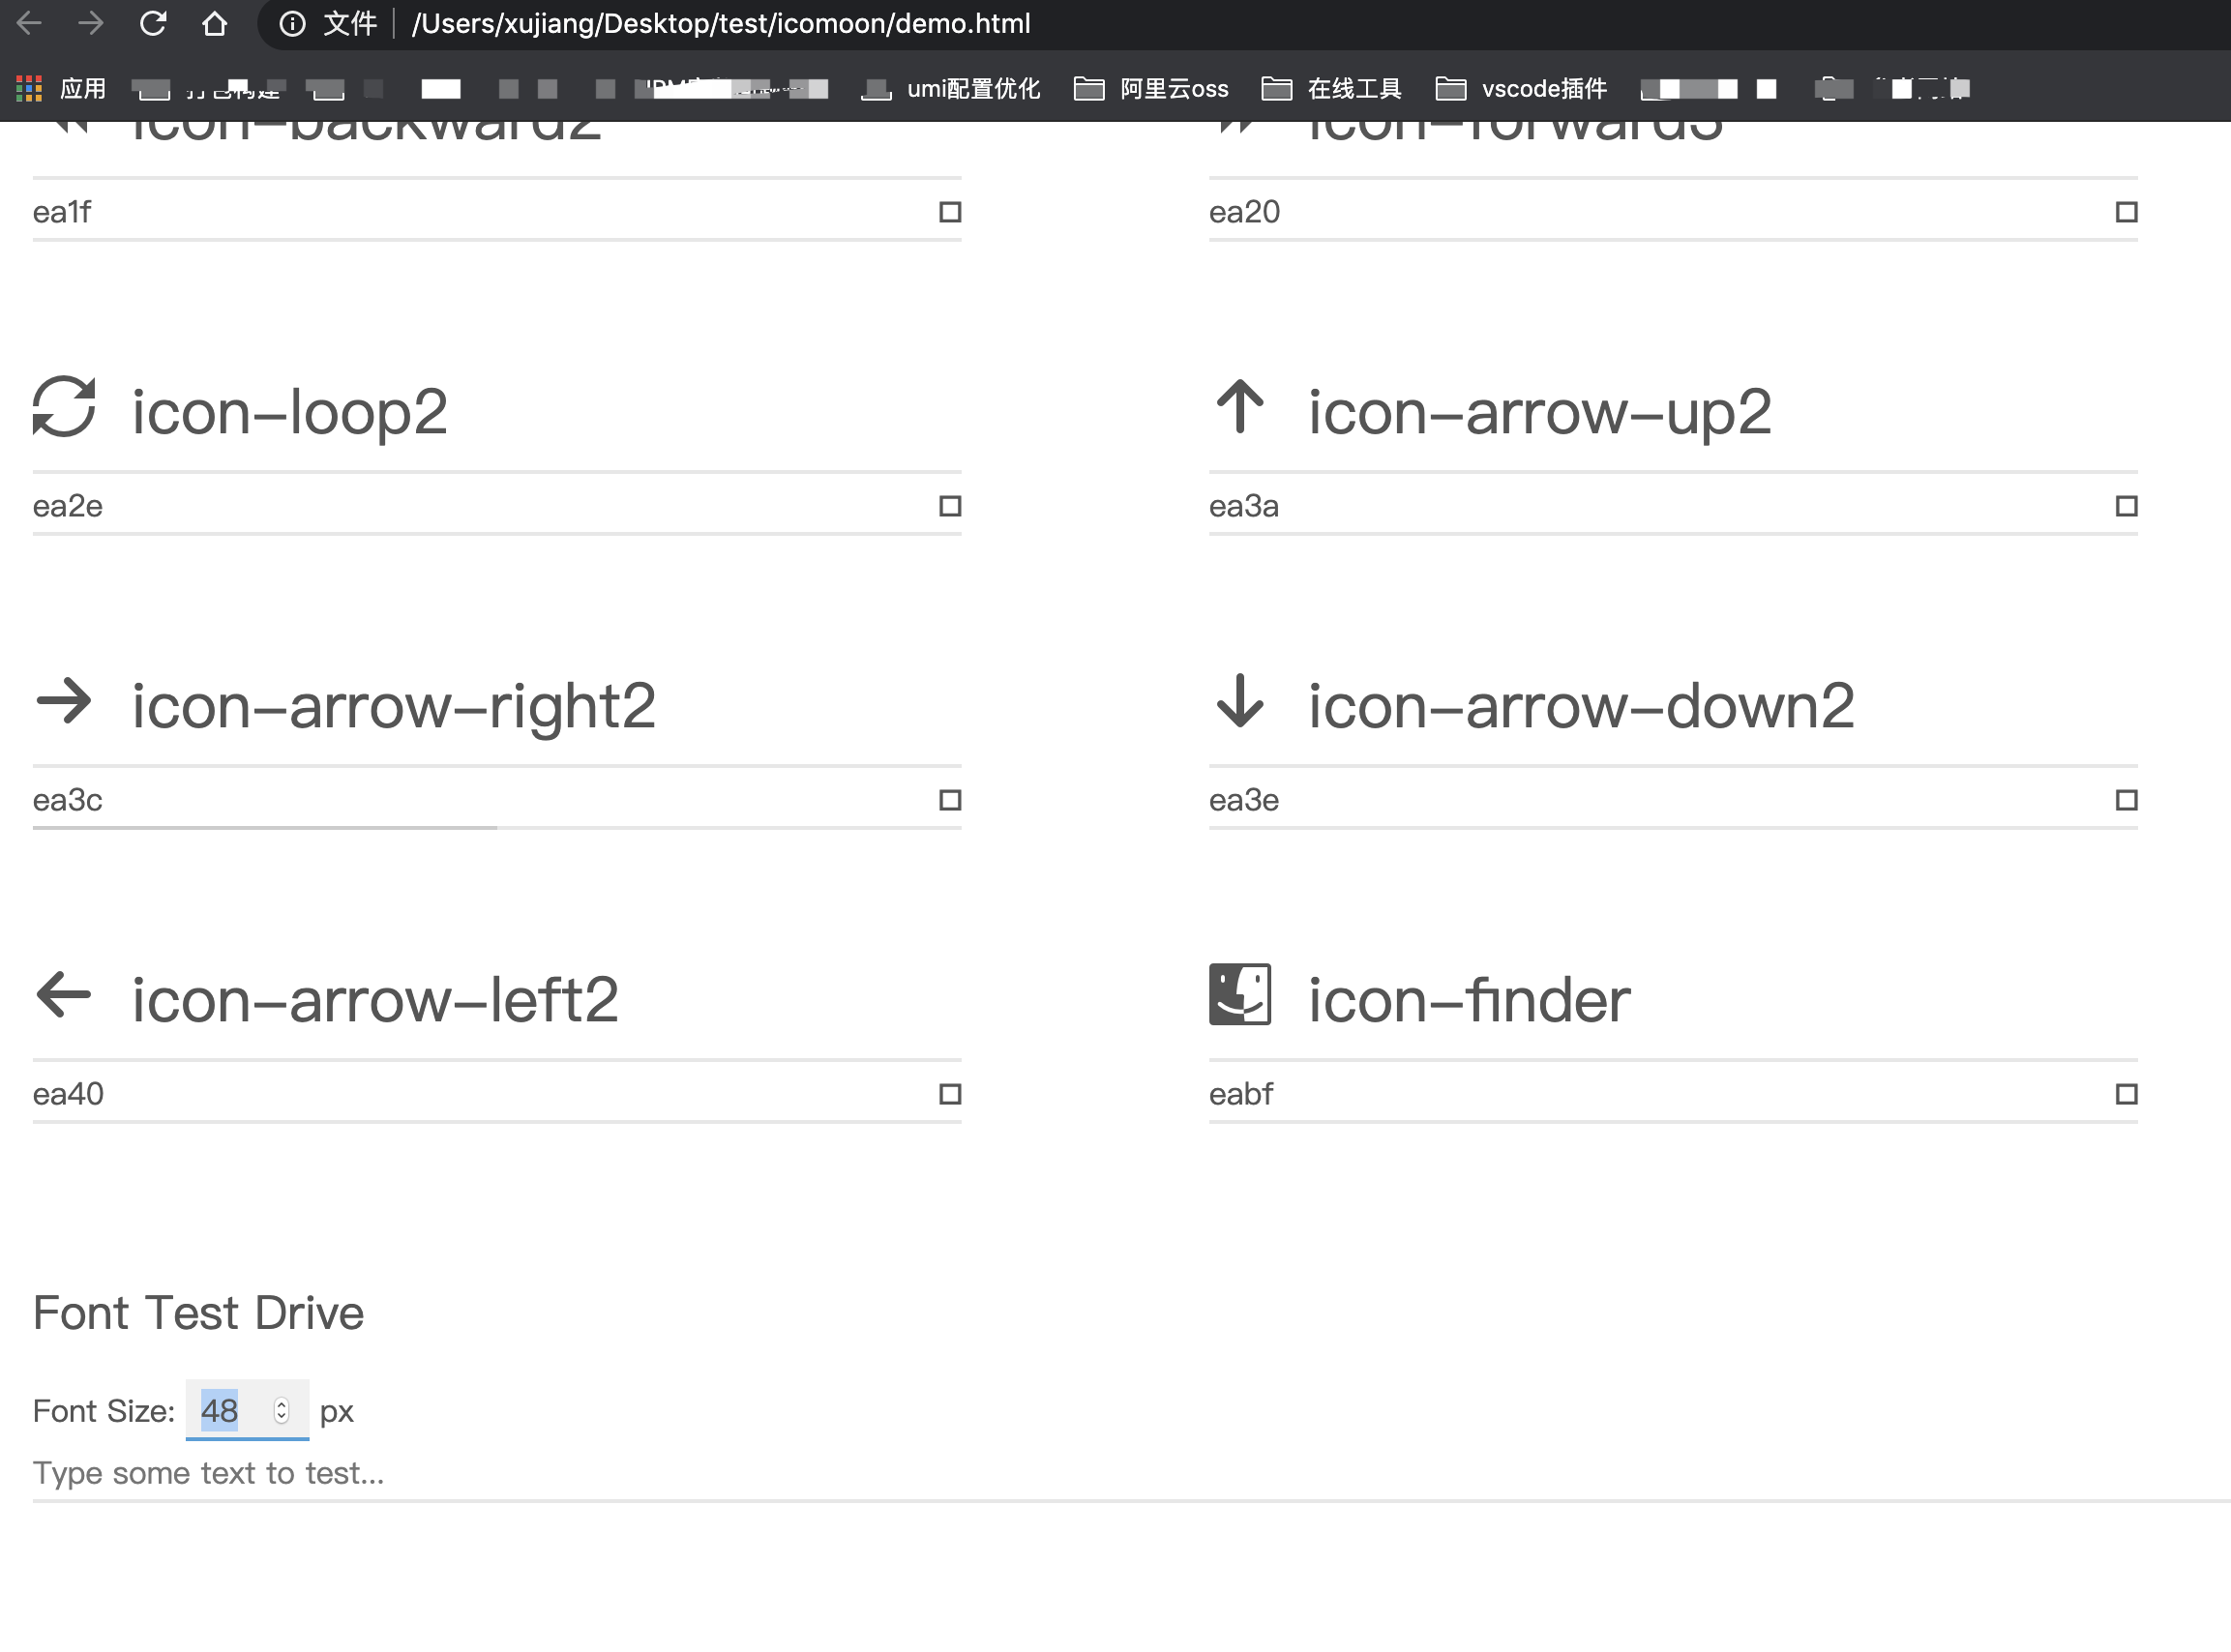Click the icon-arrow-down2 glyph
Viewport: 2231px width, 1652px height.
click(1240, 701)
